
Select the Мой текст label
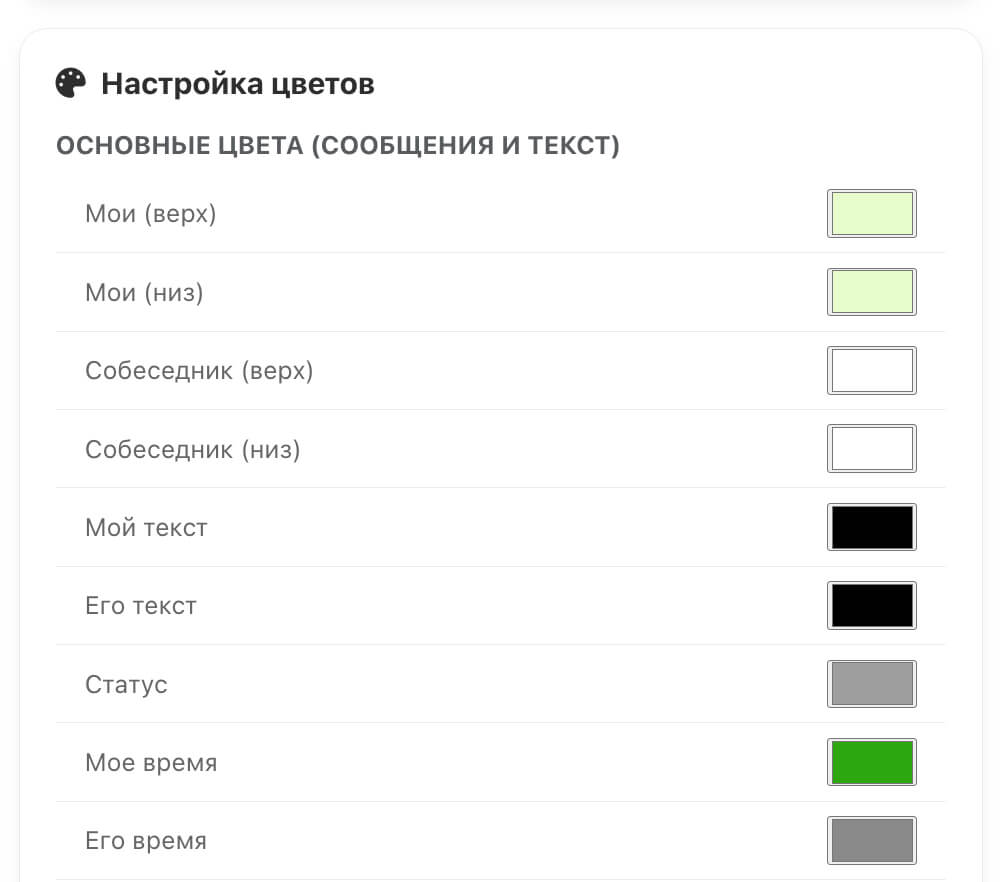pyautogui.click(x=146, y=527)
